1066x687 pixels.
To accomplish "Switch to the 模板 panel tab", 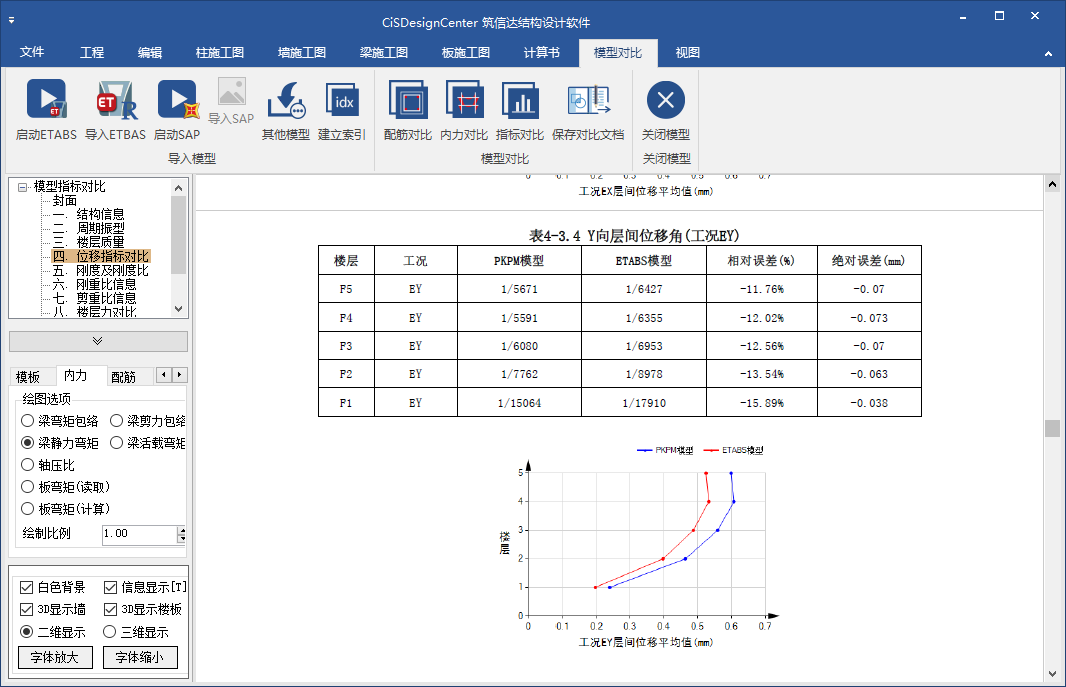I will point(28,377).
